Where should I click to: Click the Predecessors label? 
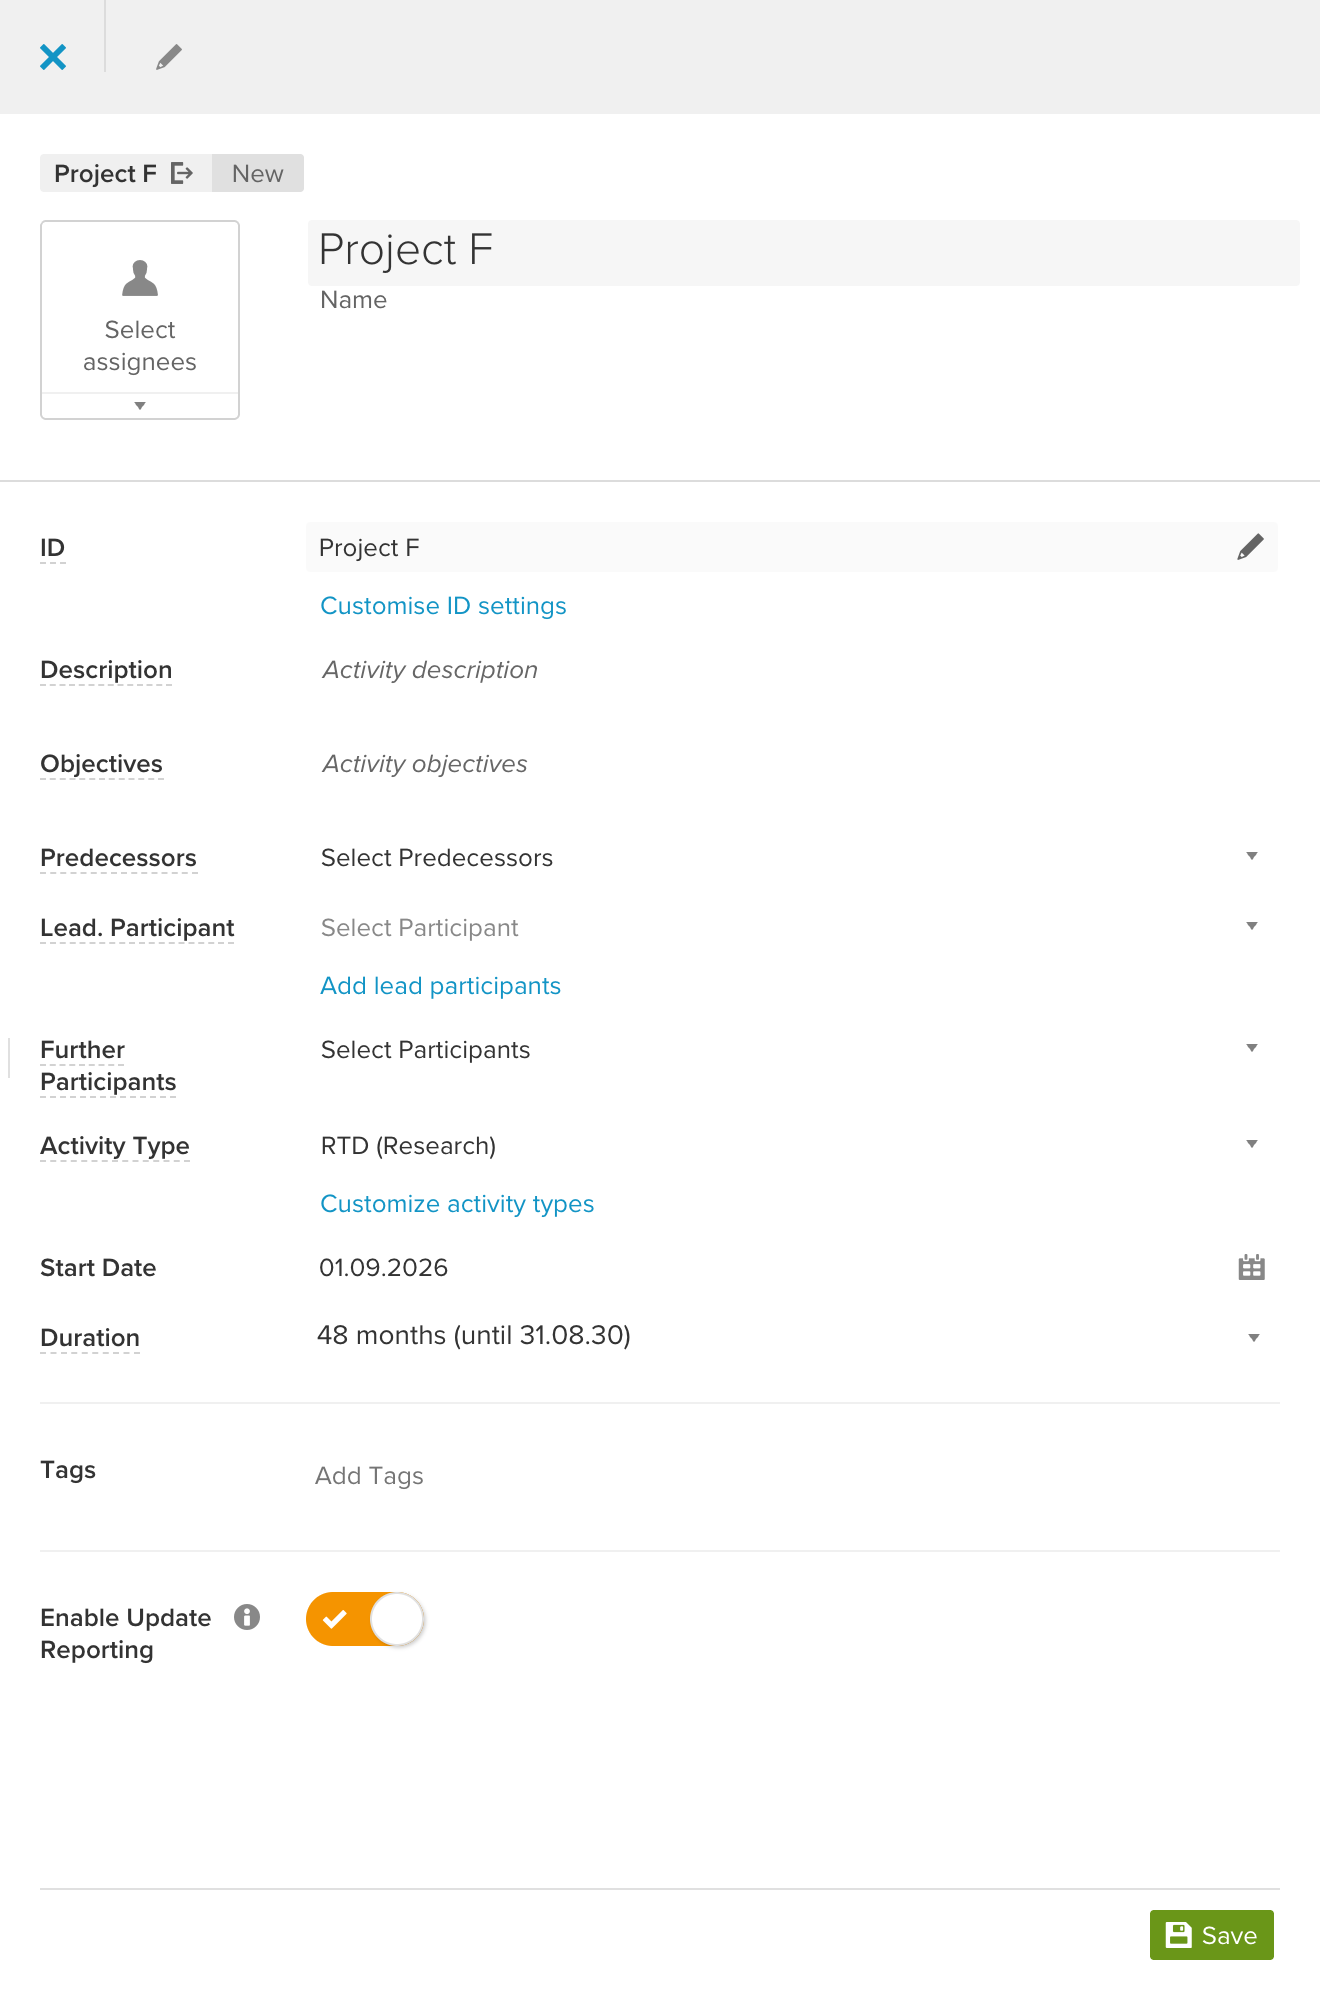click(x=118, y=858)
